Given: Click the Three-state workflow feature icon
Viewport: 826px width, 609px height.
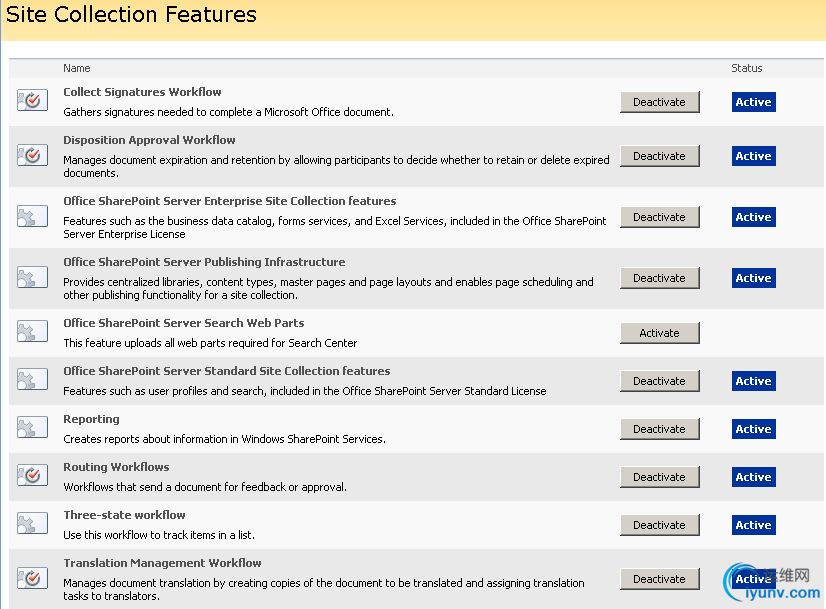Looking at the screenshot, I should click(32, 525).
